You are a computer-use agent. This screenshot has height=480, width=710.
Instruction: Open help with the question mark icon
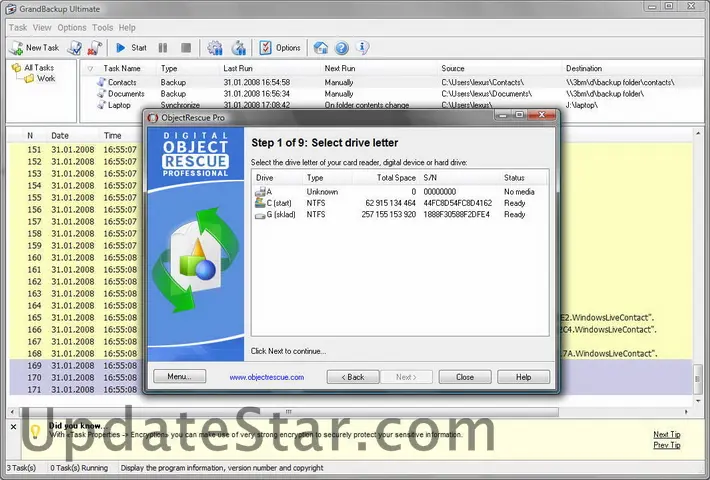[342, 48]
